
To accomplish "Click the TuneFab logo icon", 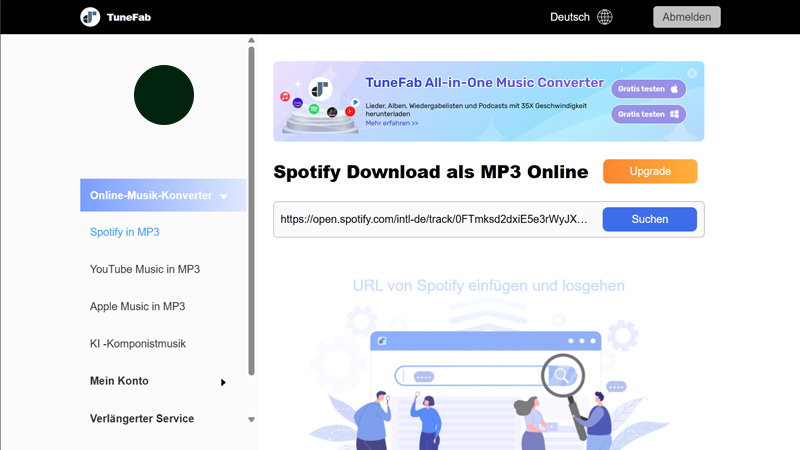I will [x=90, y=17].
